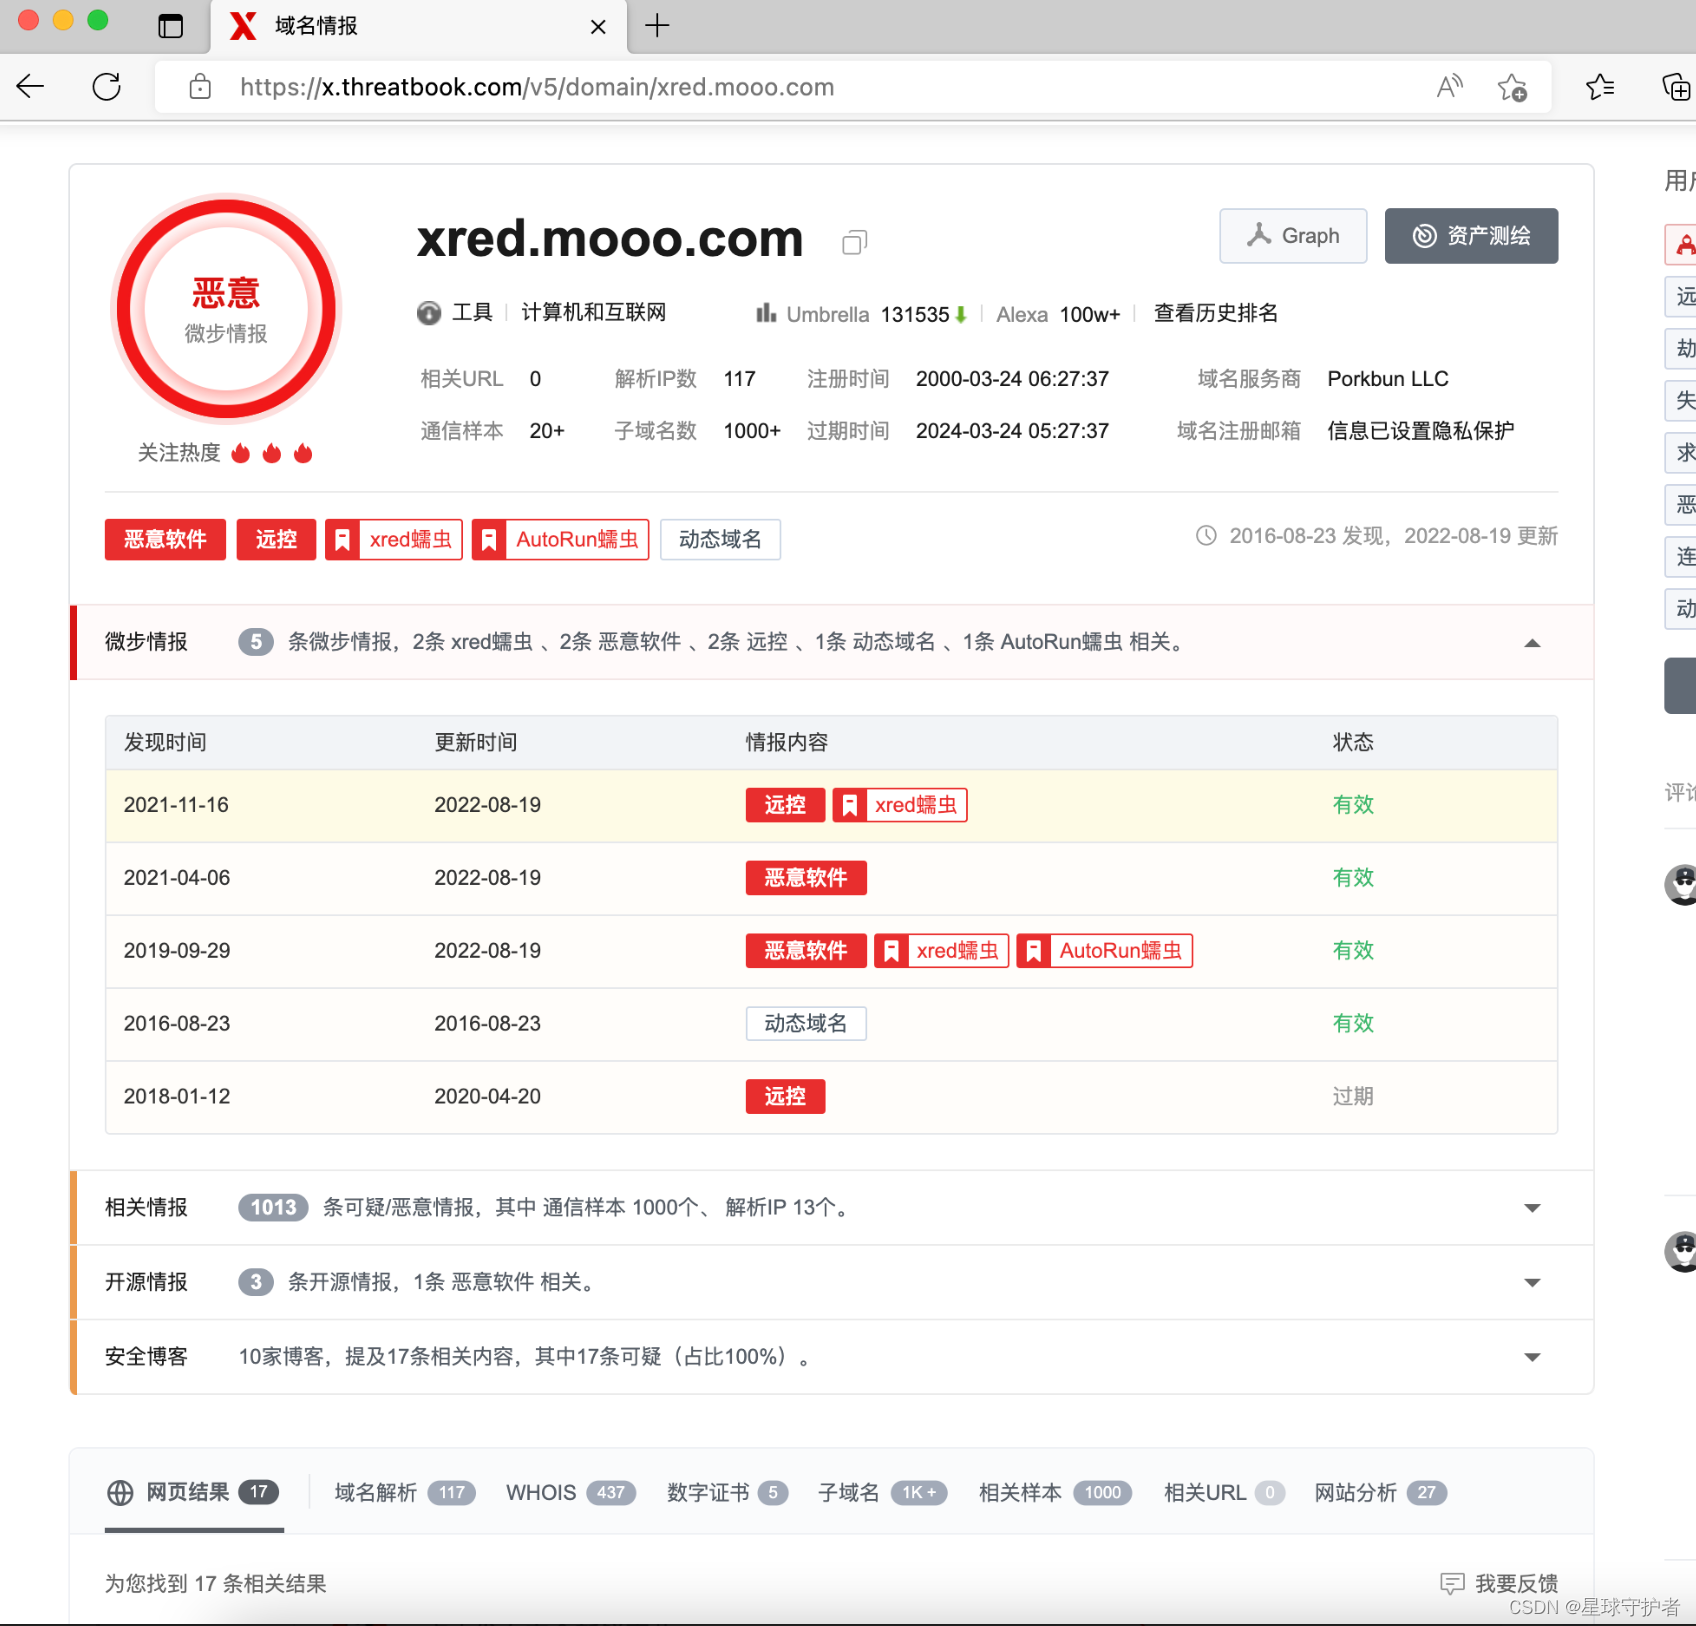Click the 查看历史排名 link
The height and width of the screenshot is (1626, 1696).
1216,313
